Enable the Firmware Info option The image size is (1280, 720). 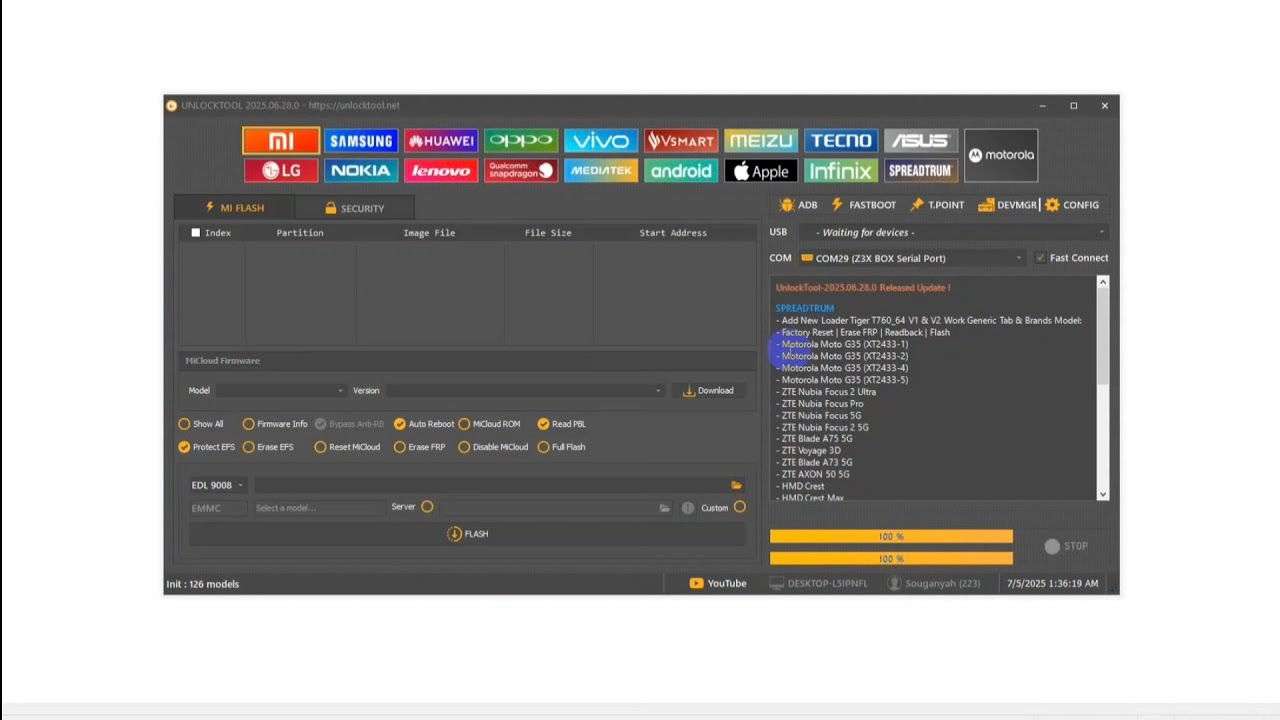tap(275, 424)
